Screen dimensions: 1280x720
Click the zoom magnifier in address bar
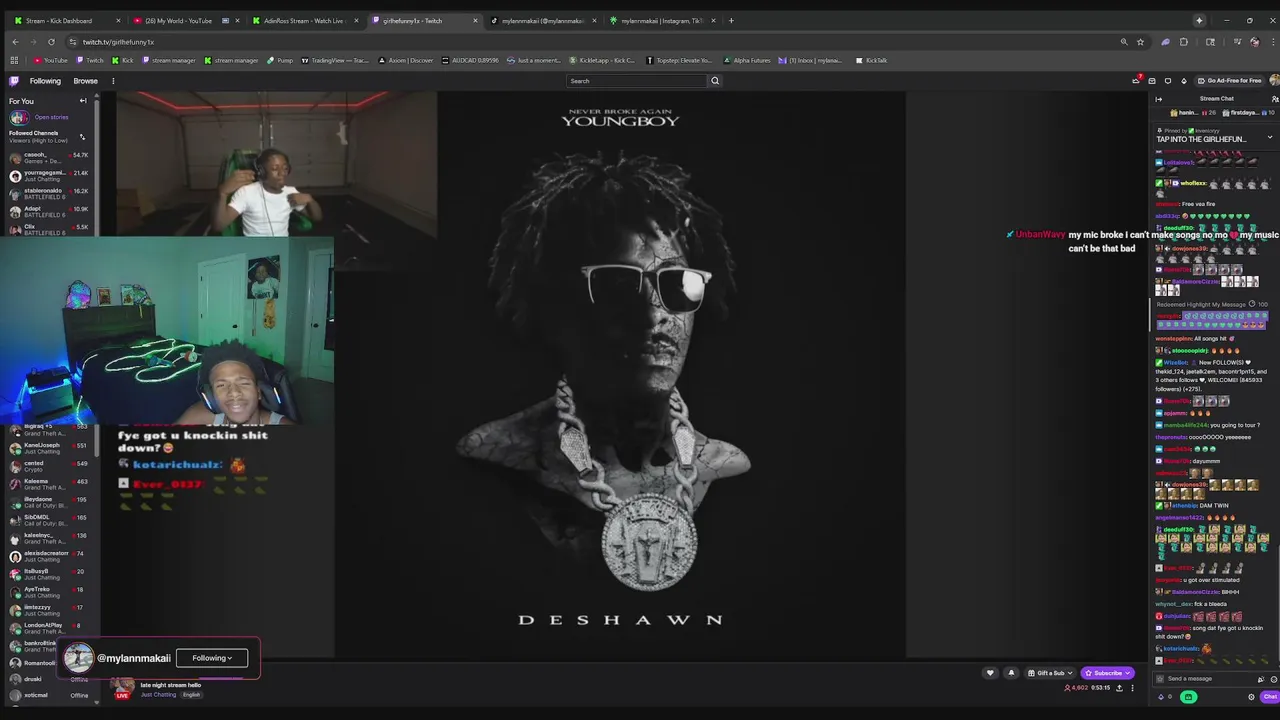pyautogui.click(x=1124, y=42)
